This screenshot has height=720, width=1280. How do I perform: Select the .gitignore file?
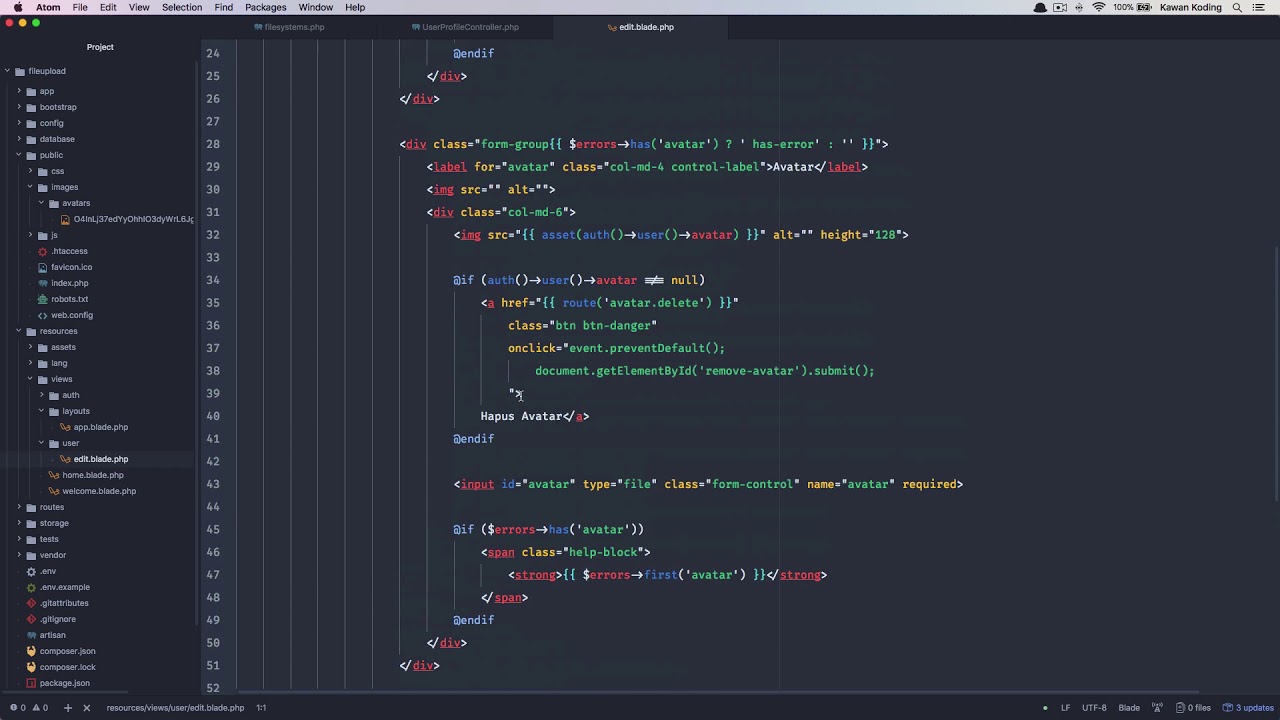[57, 619]
